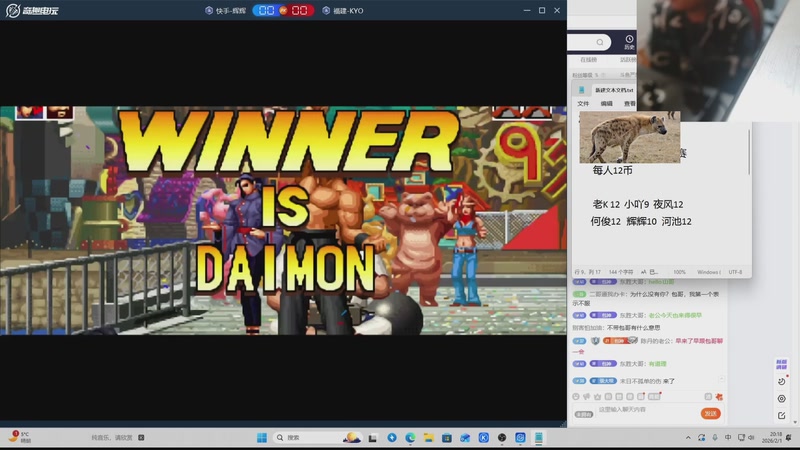Click the chat message 不带包哥有什么意思

pyautogui.click(x=633, y=328)
